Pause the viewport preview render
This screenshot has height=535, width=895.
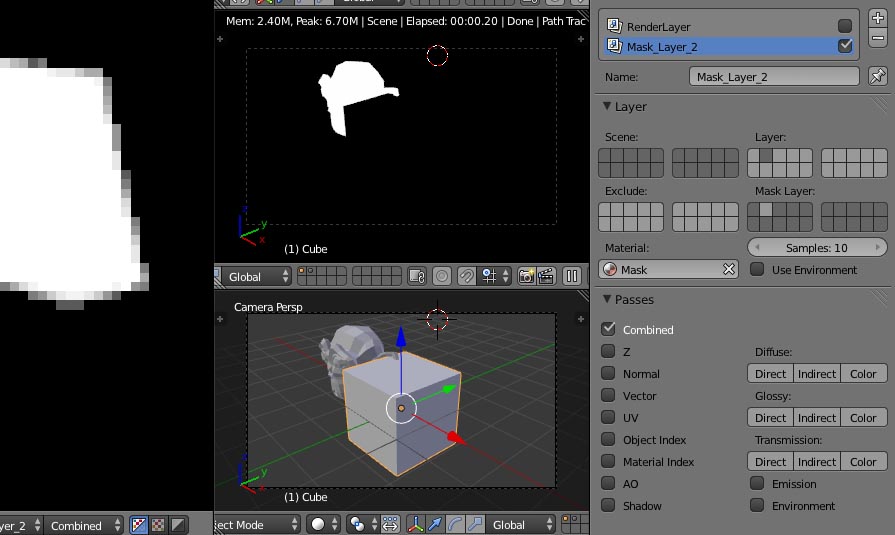coord(571,277)
